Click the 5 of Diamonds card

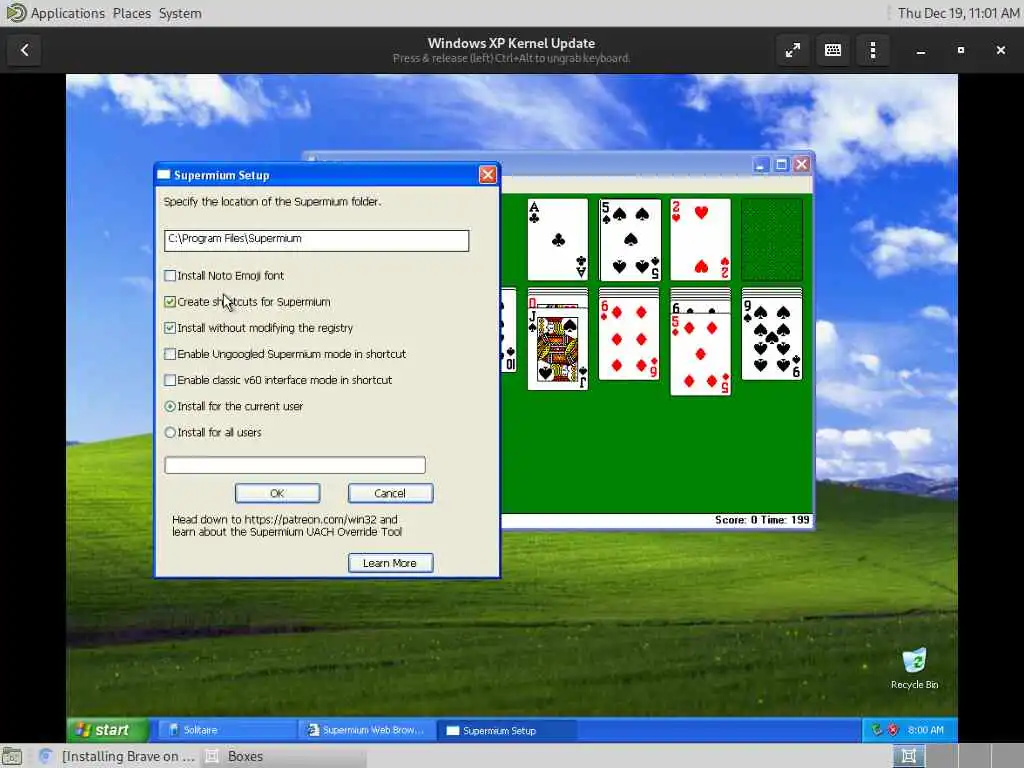pos(701,354)
